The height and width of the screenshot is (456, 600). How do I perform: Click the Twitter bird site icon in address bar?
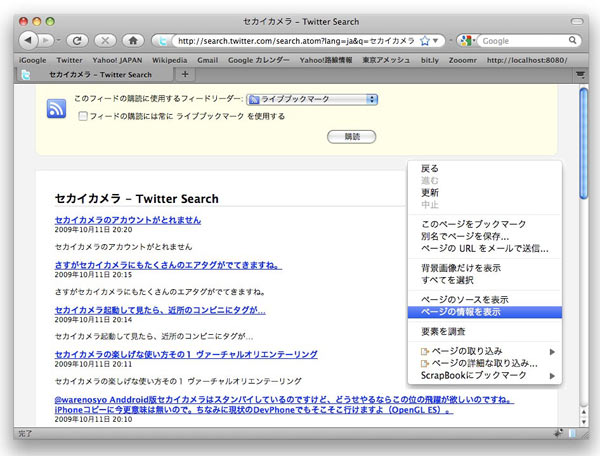[x=163, y=41]
